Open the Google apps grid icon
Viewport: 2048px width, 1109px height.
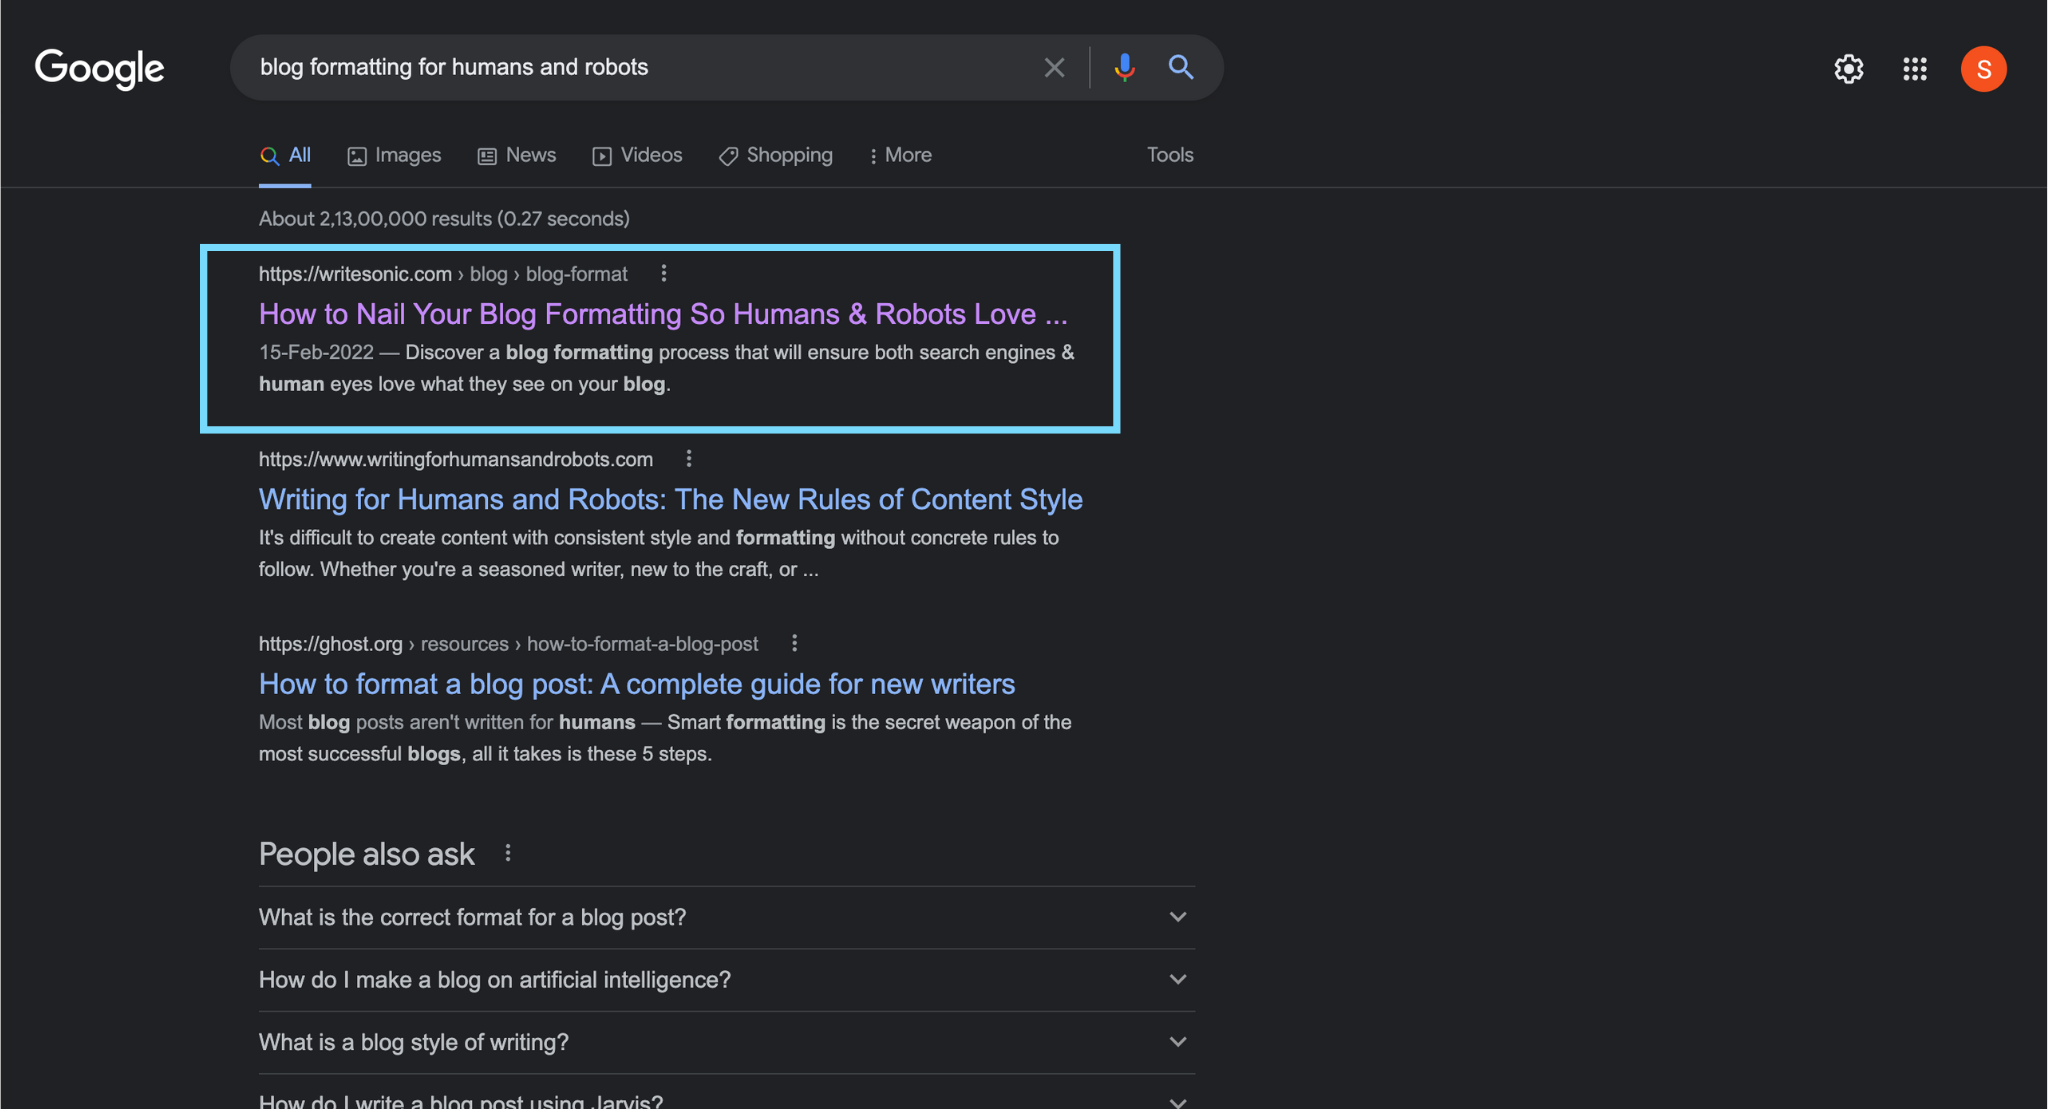[x=1914, y=69]
